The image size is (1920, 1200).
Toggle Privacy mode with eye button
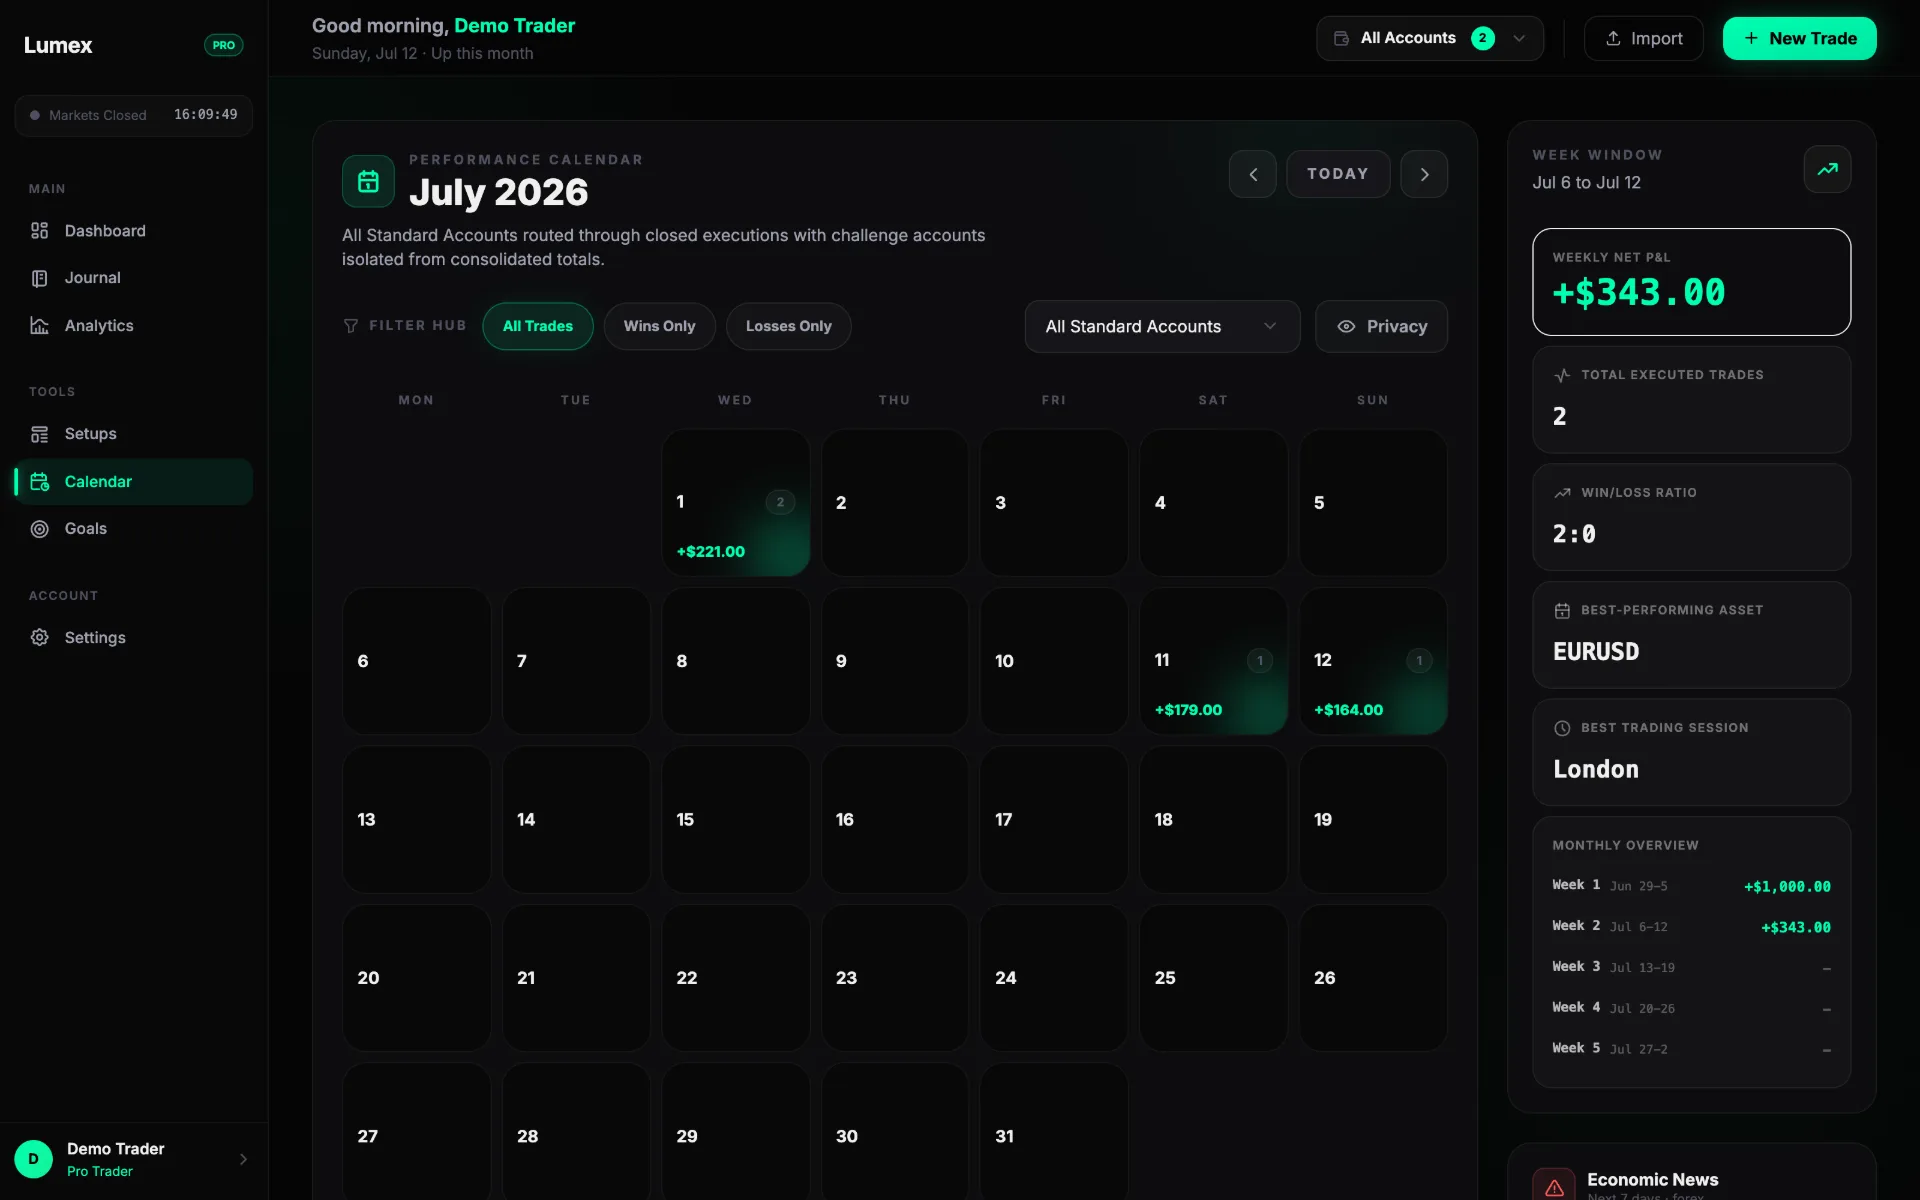(1381, 326)
